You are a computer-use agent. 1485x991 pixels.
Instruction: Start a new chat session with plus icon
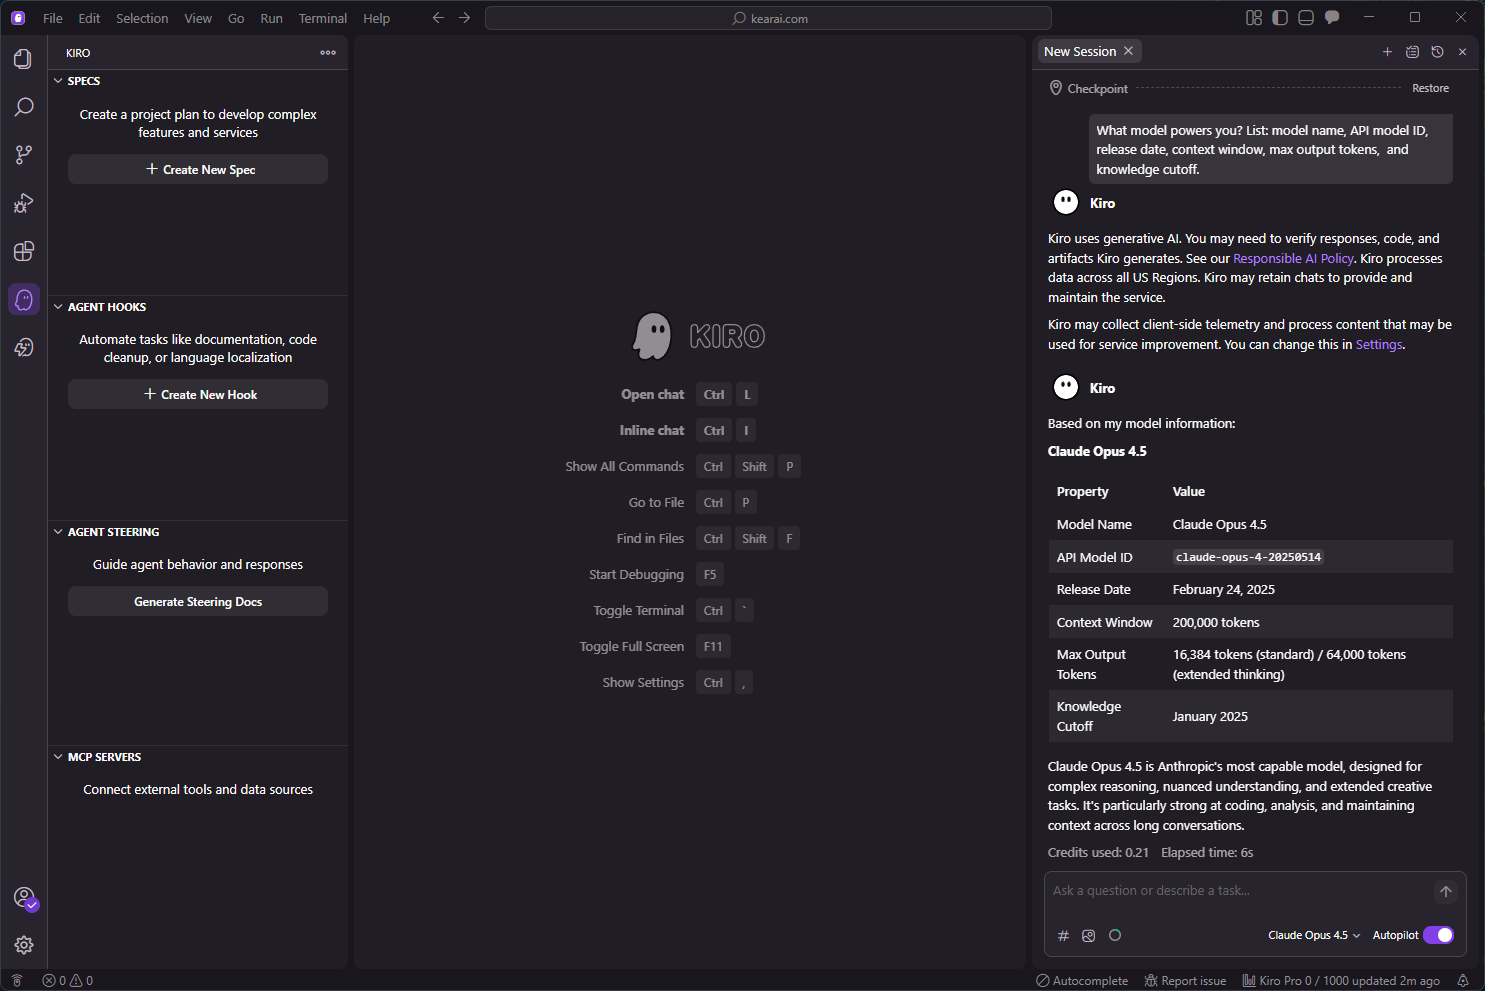click(x=1387, y=52)
